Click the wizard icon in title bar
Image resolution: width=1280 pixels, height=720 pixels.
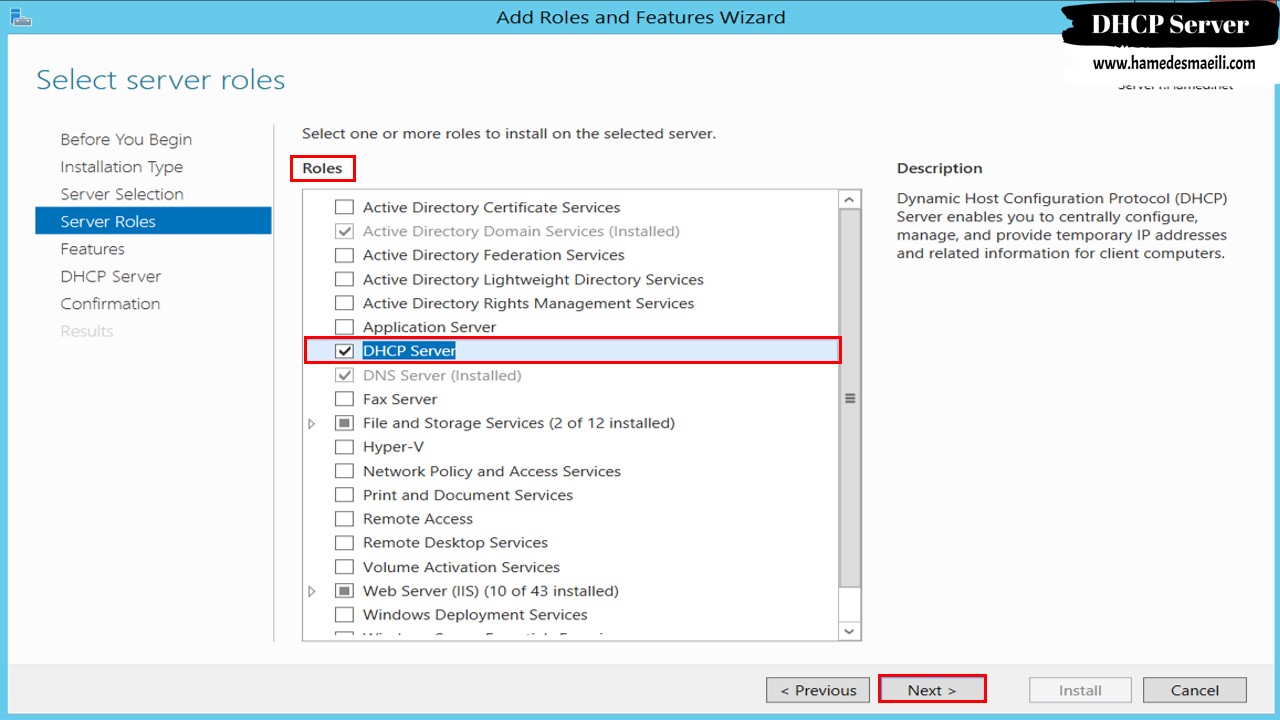19,17
